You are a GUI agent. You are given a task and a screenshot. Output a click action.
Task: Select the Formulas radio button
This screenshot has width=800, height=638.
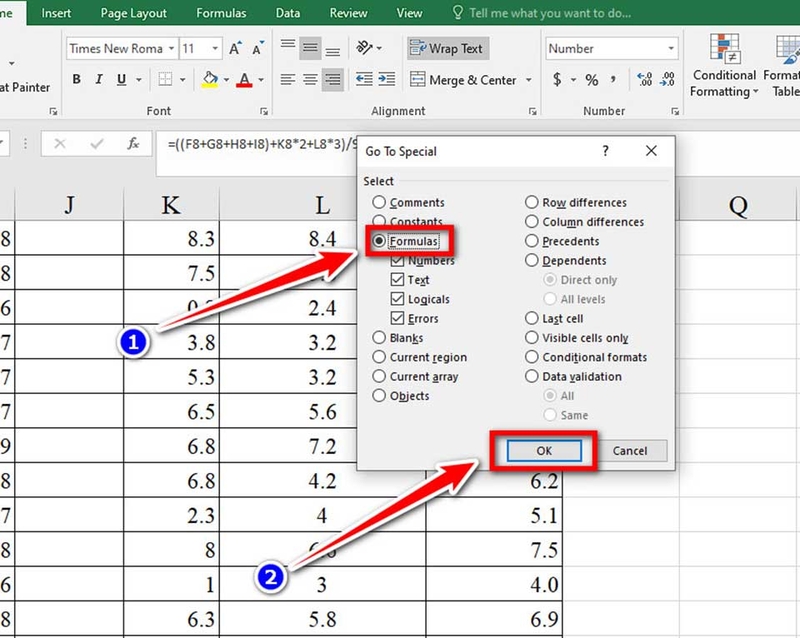click(381, 240)
